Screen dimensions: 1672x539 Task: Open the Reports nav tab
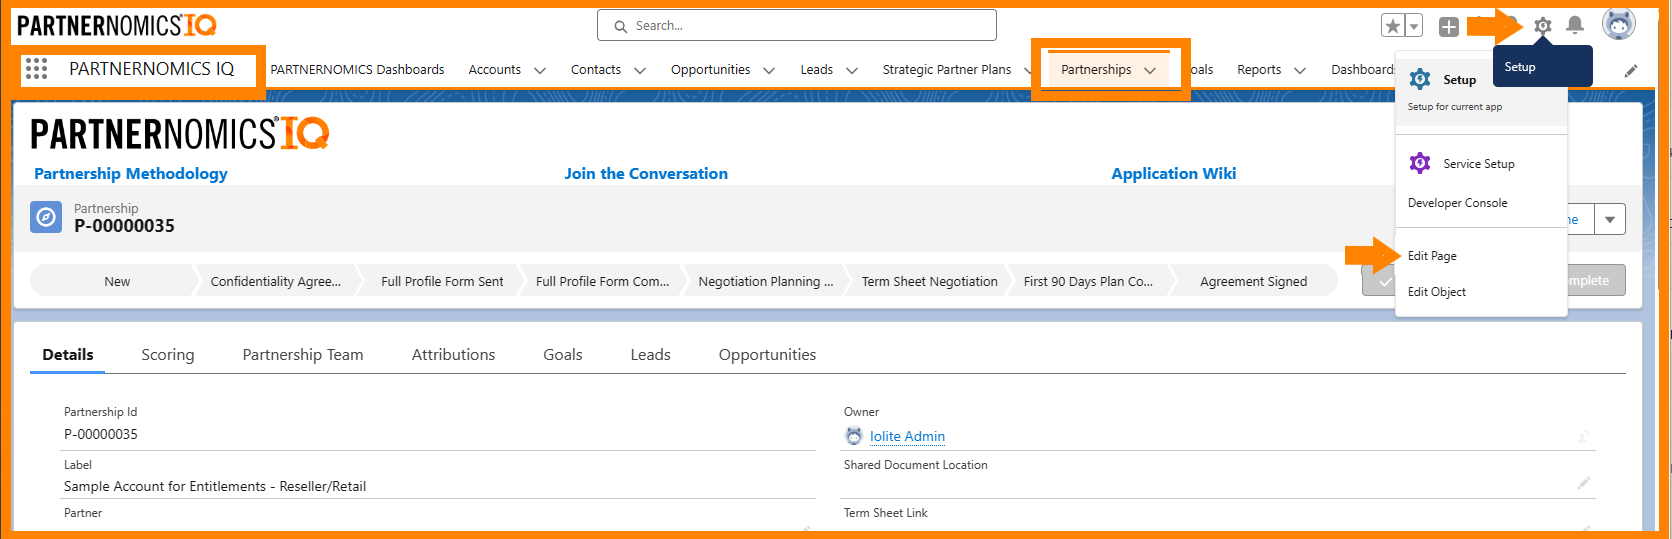pyautogui.click(x=1259, y=70)
